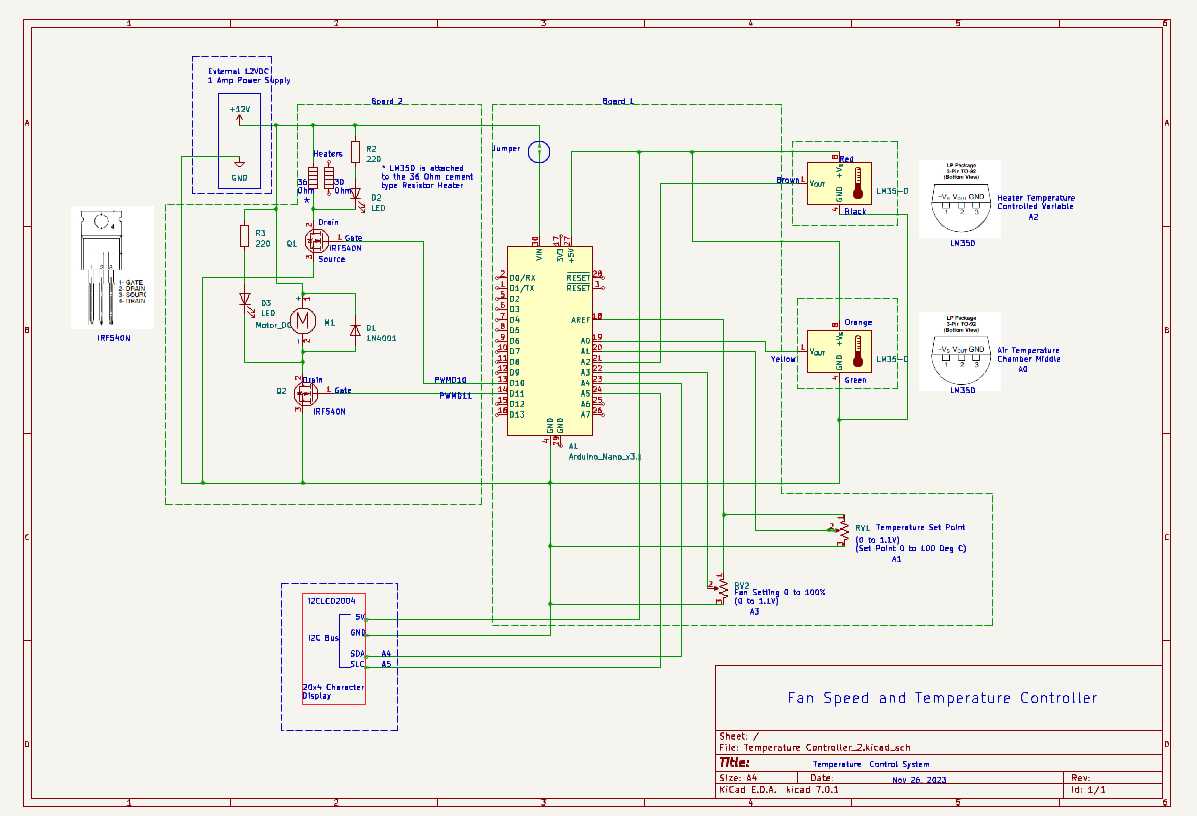Click the date 'Nov 26 2023'
Screen dimensions: 1197x816
tap(919, 779)
